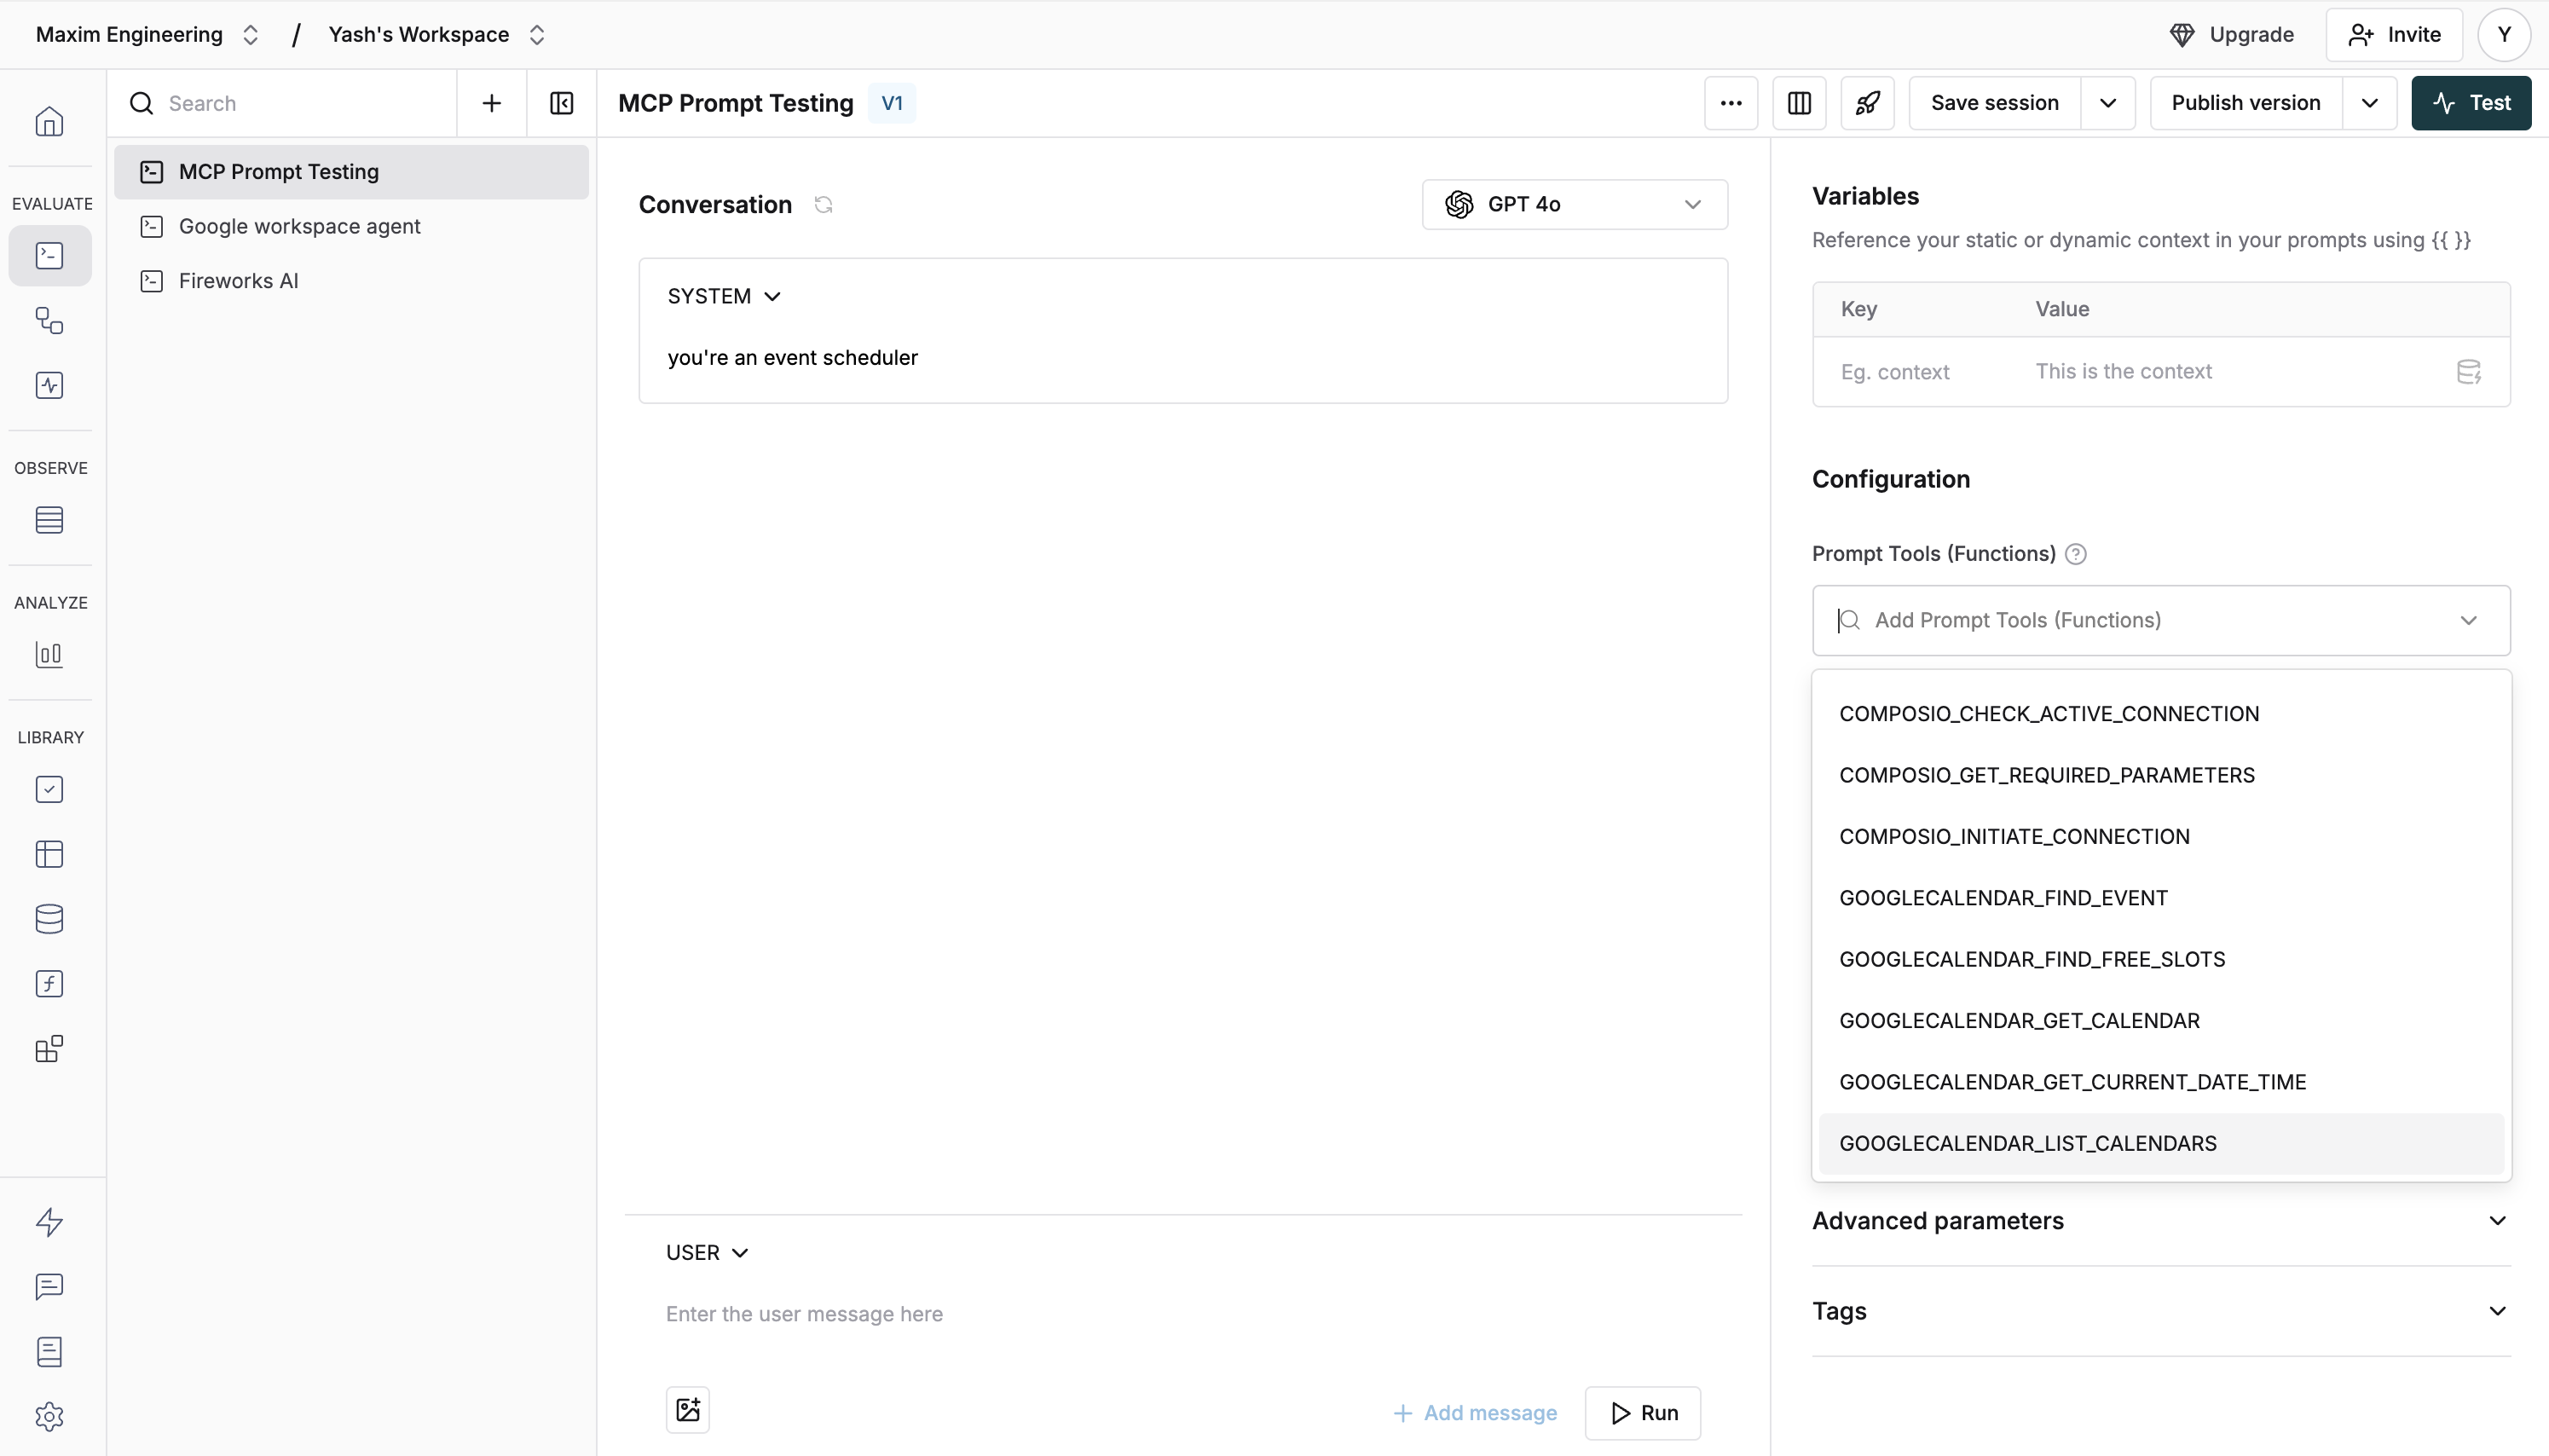
Task: Open settings gear in sidebar
Action: coord(49,1416)
